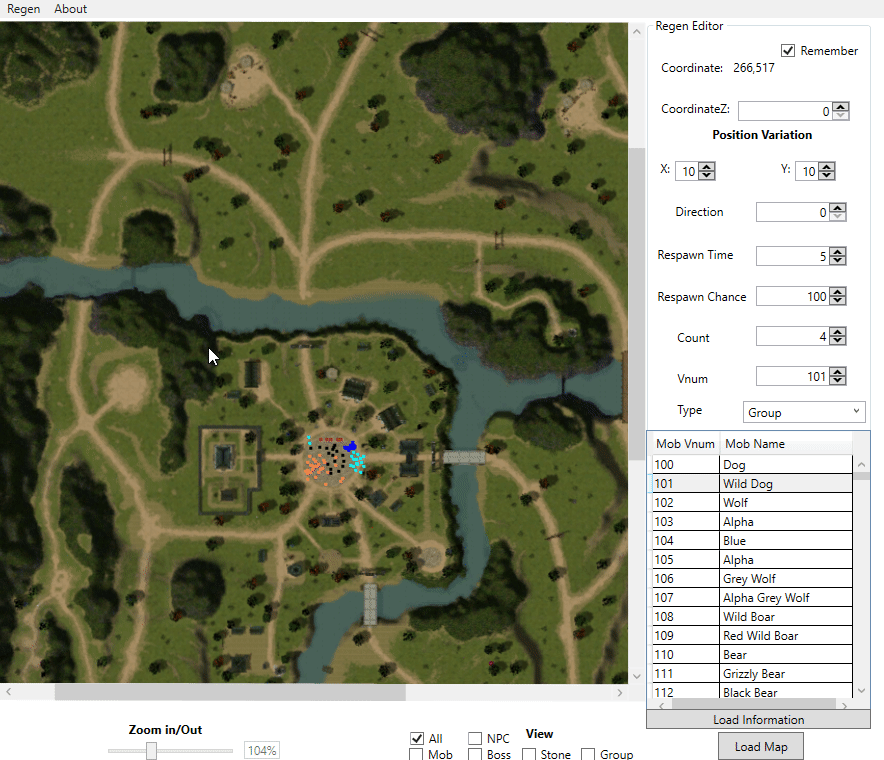Open the Type dropdown set to Group
Viewport: 884px width, 760px height.
[804, 412]
